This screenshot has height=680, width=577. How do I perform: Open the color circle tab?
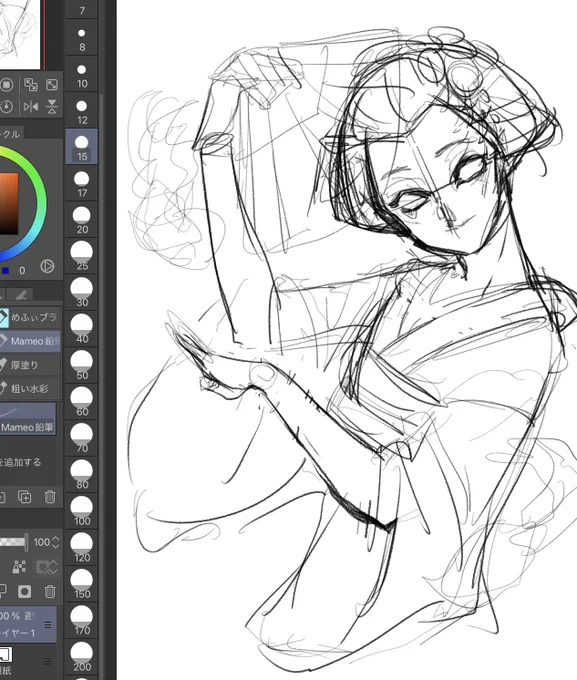tap(11, 134)
